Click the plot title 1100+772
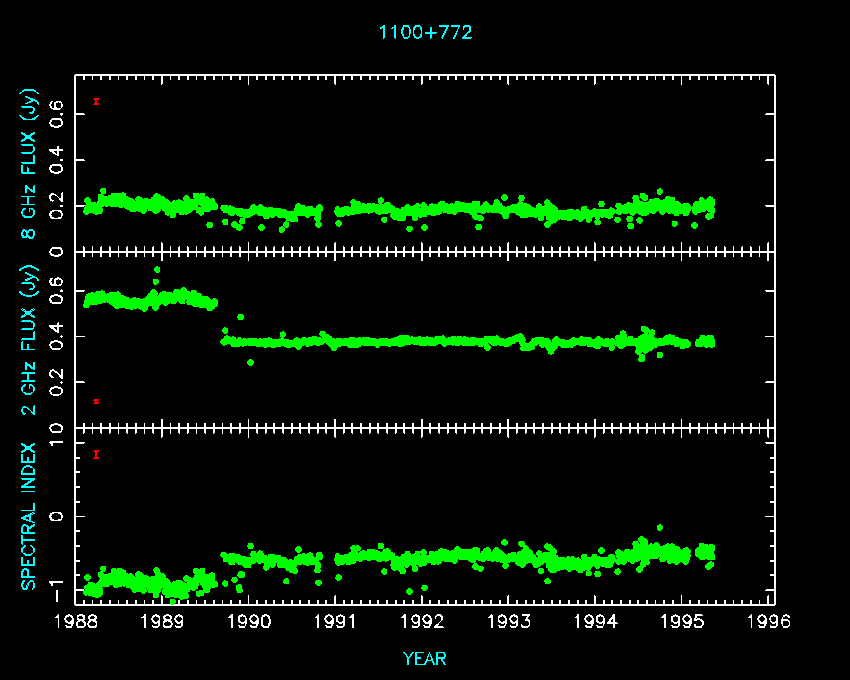The image size is (850, 680). [425, 32]
